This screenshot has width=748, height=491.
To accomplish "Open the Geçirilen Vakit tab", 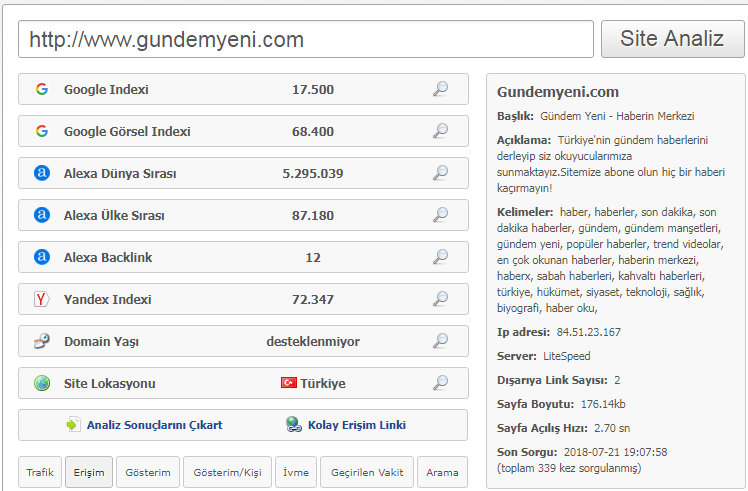I will click(367, 472).
